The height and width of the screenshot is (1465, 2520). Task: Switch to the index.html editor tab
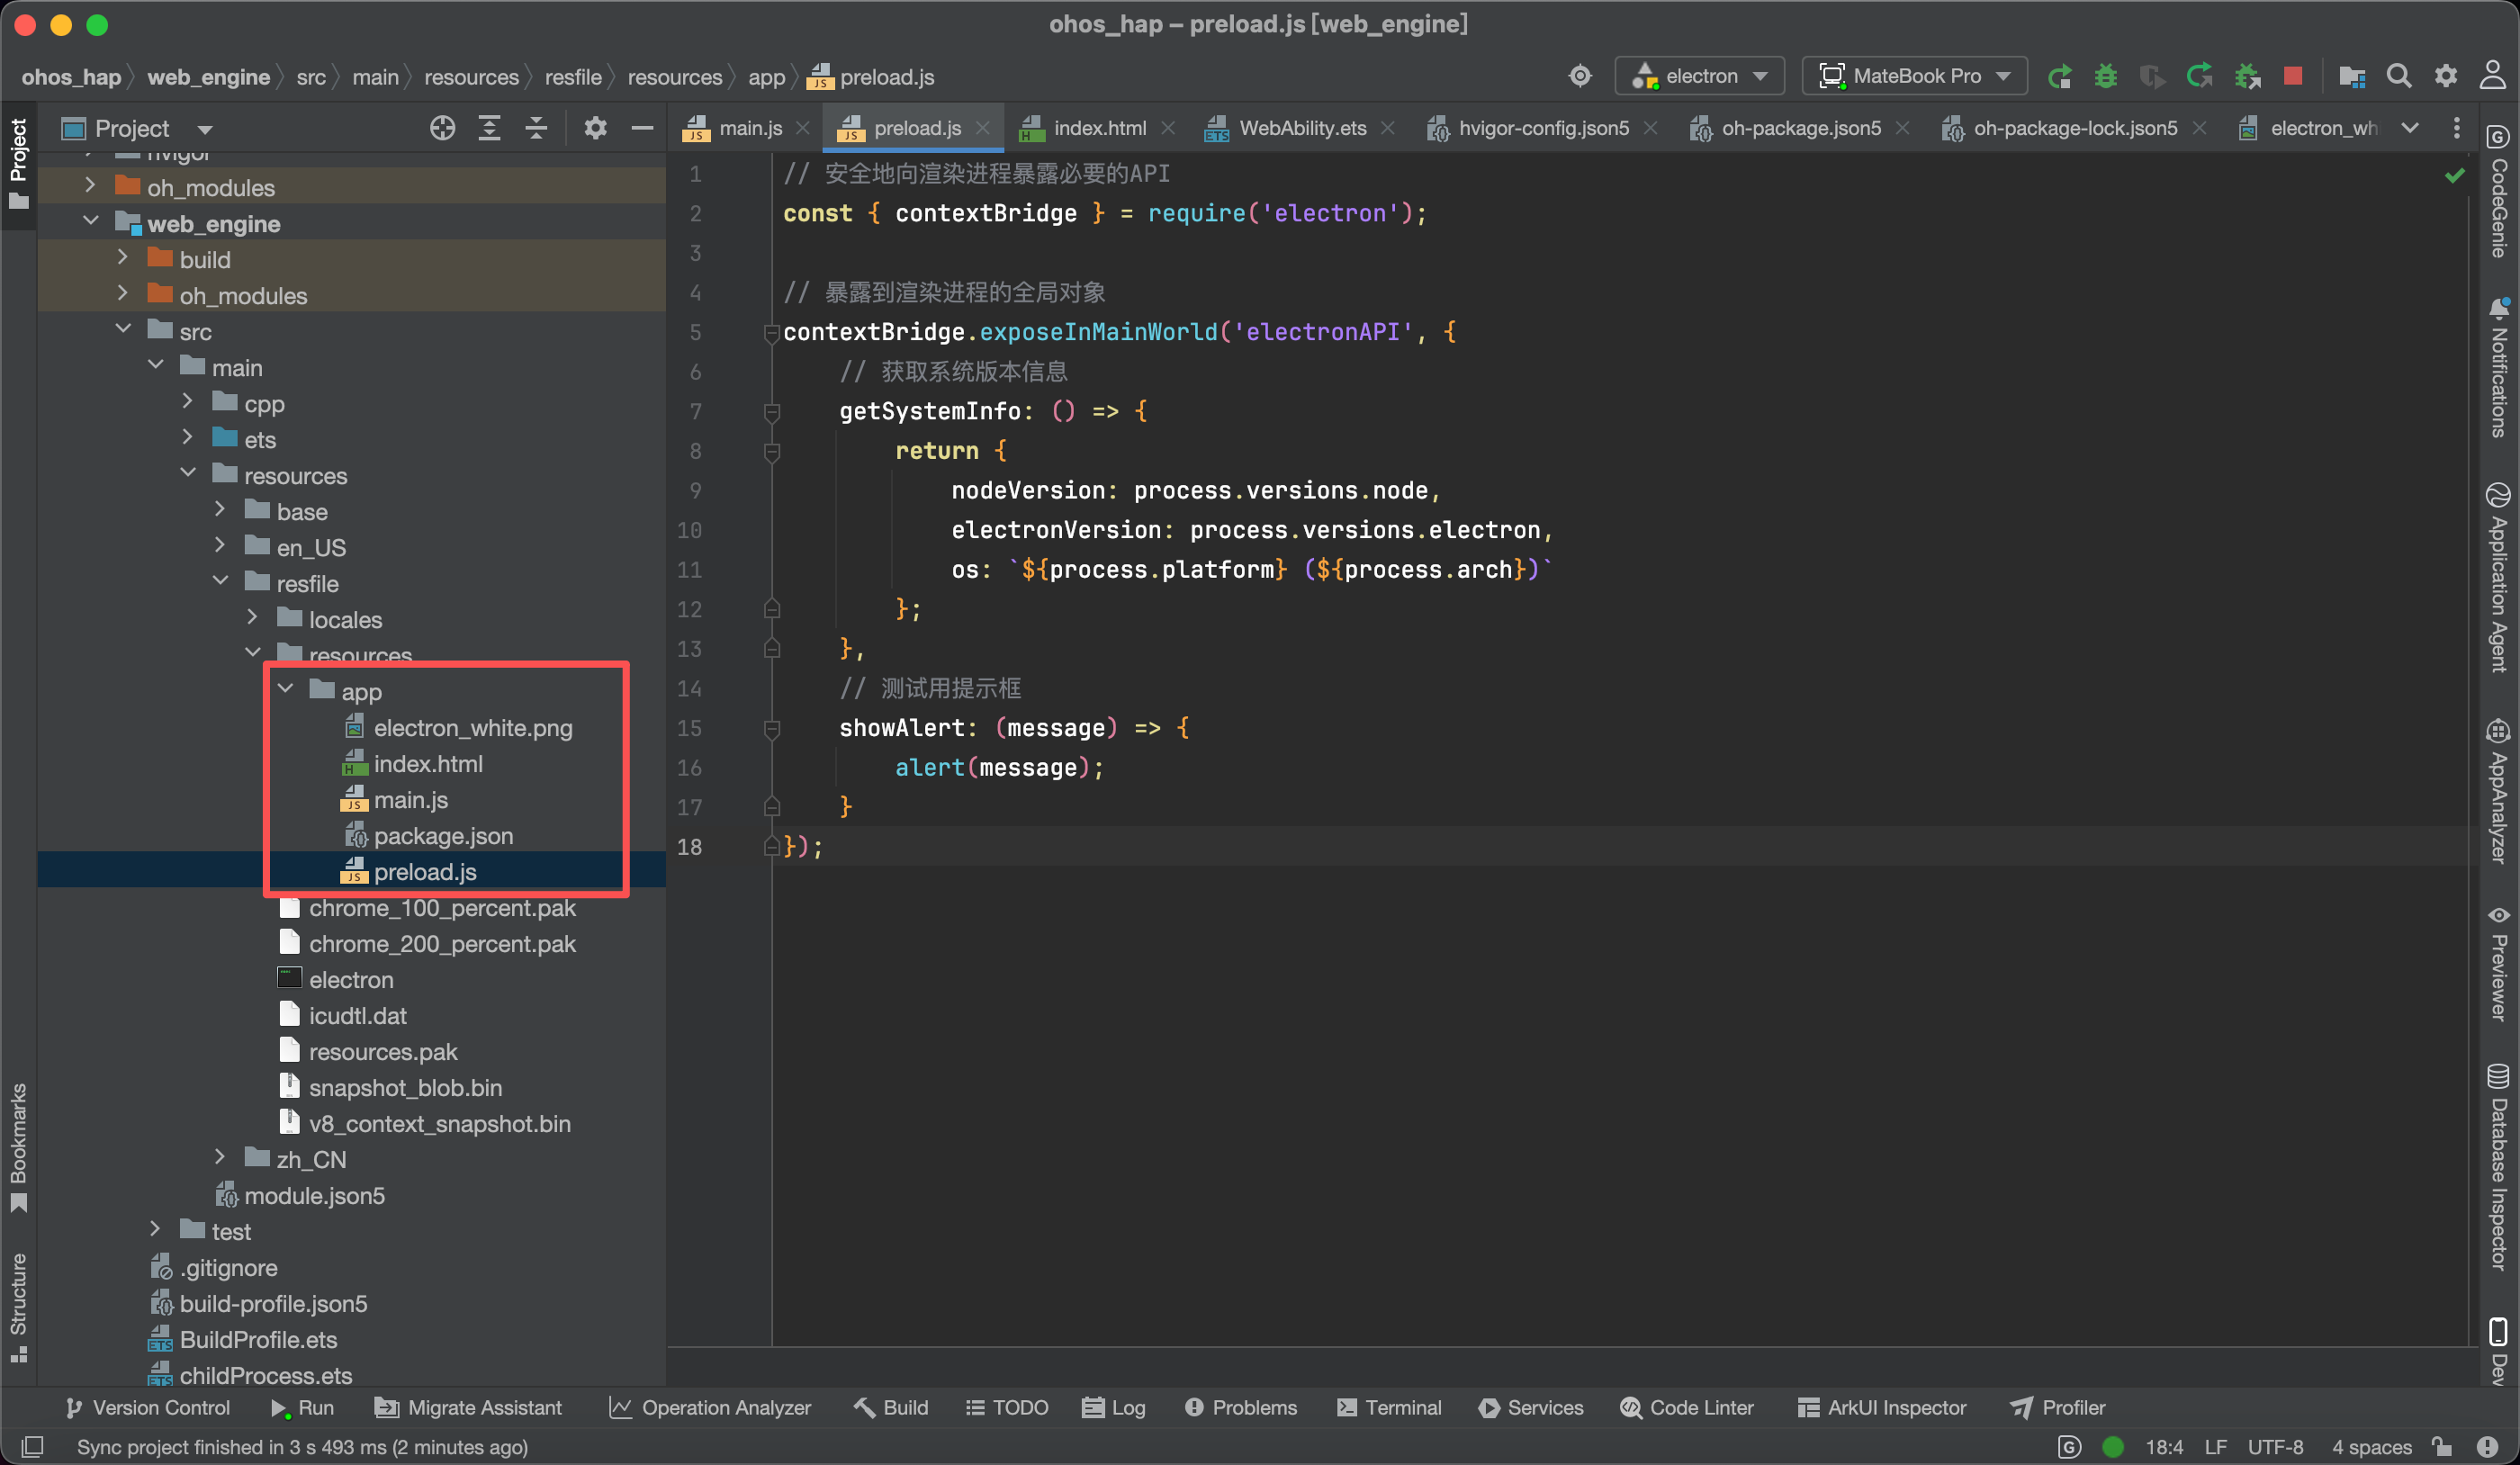1098,128
